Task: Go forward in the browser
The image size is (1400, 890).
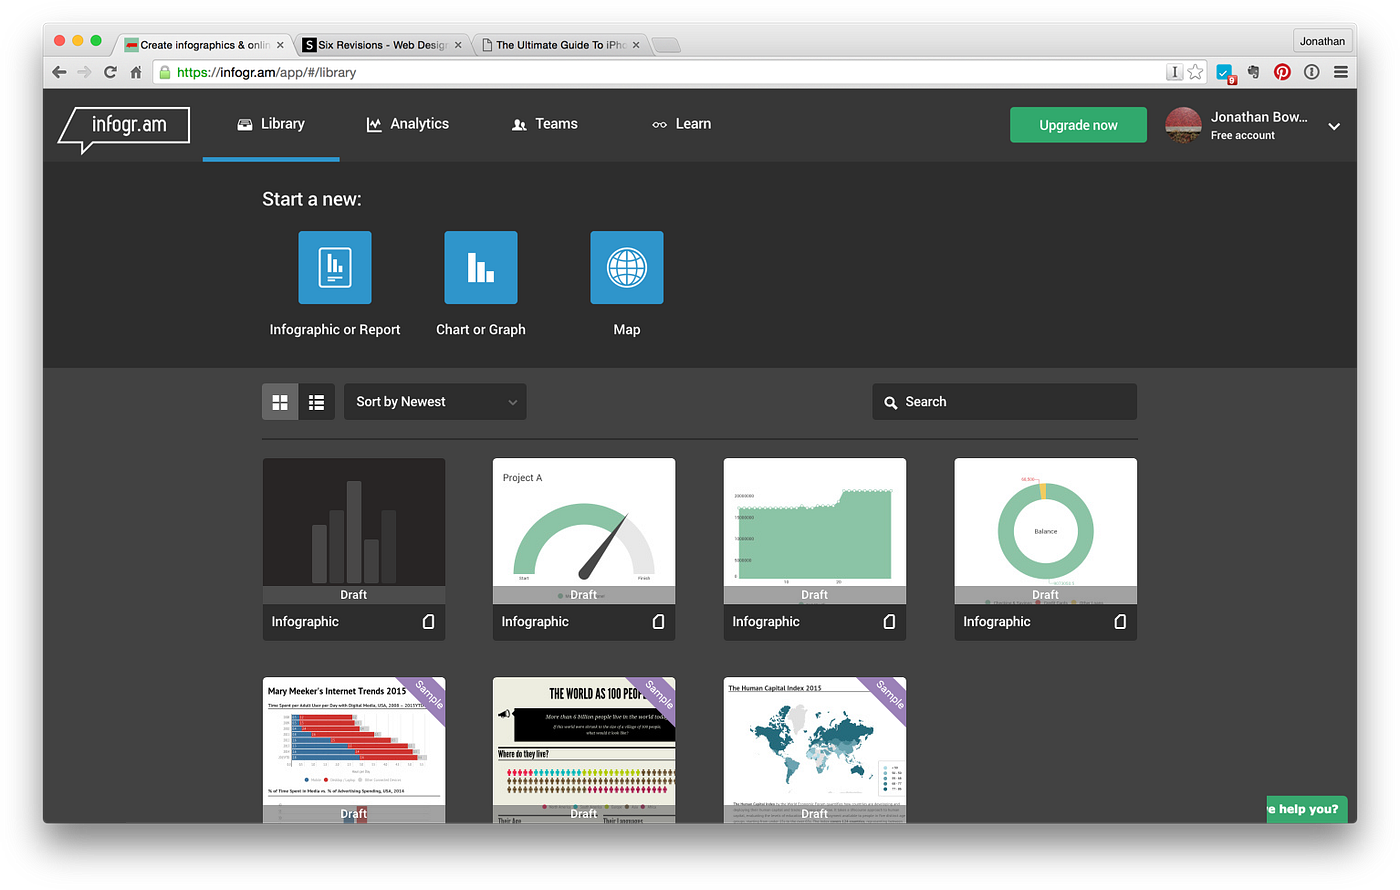Action: pyautogui.click(x=84, y=72)
